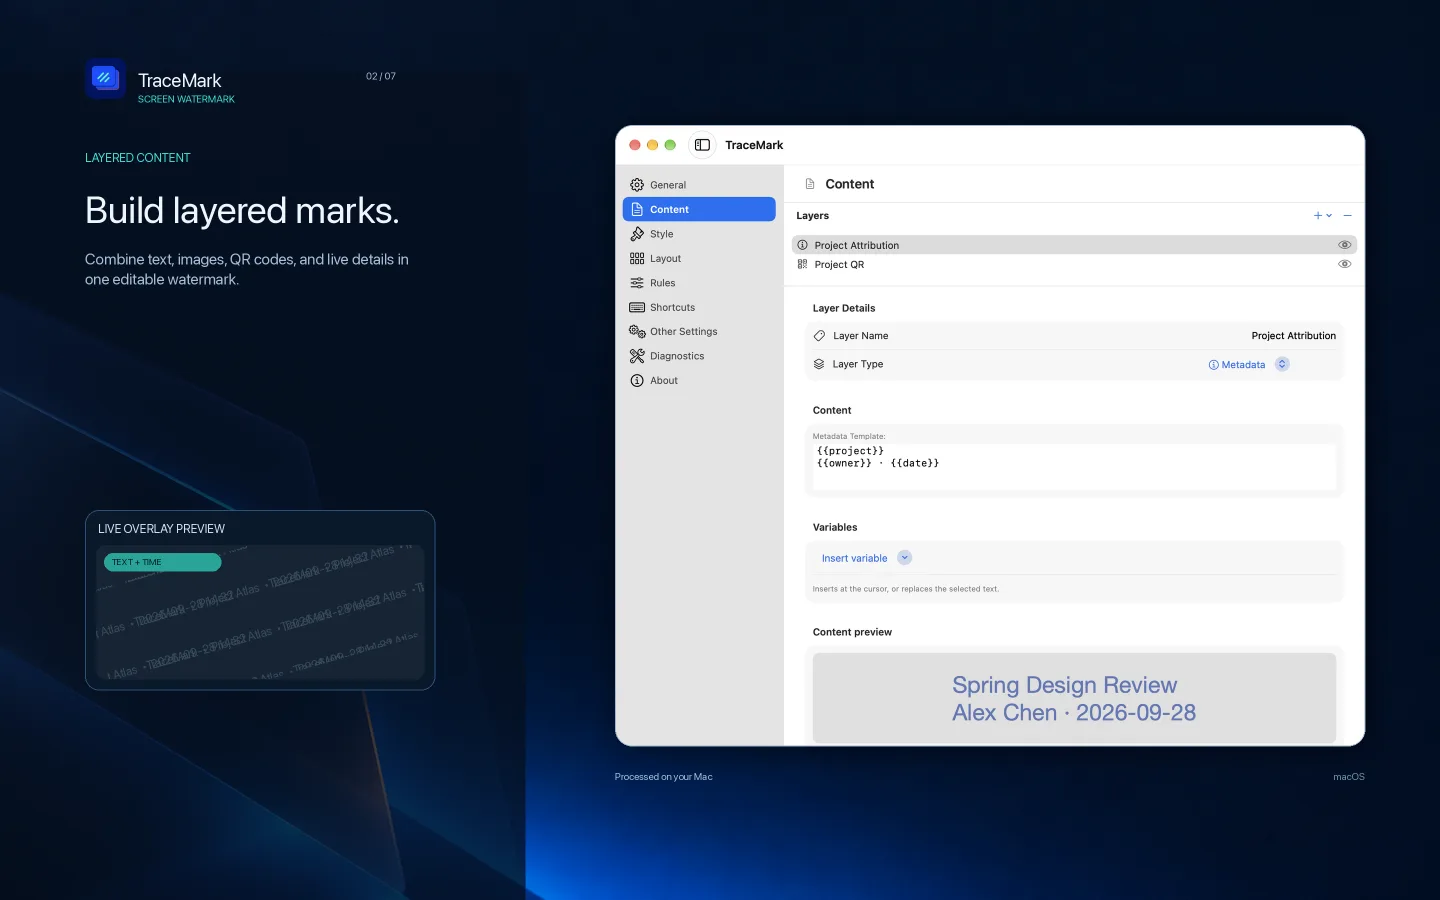
Task: Click the Content header document icon
Action: click(x=810, y=184)
